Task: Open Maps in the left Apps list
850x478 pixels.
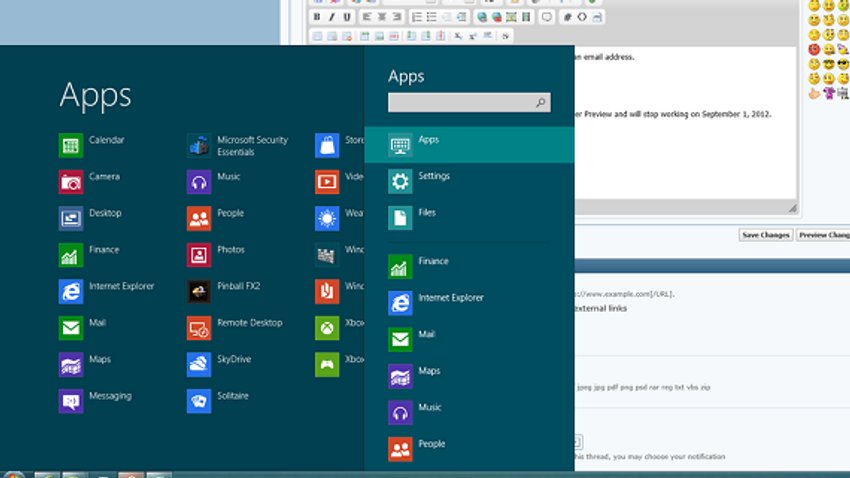Action: pos(85,365)
